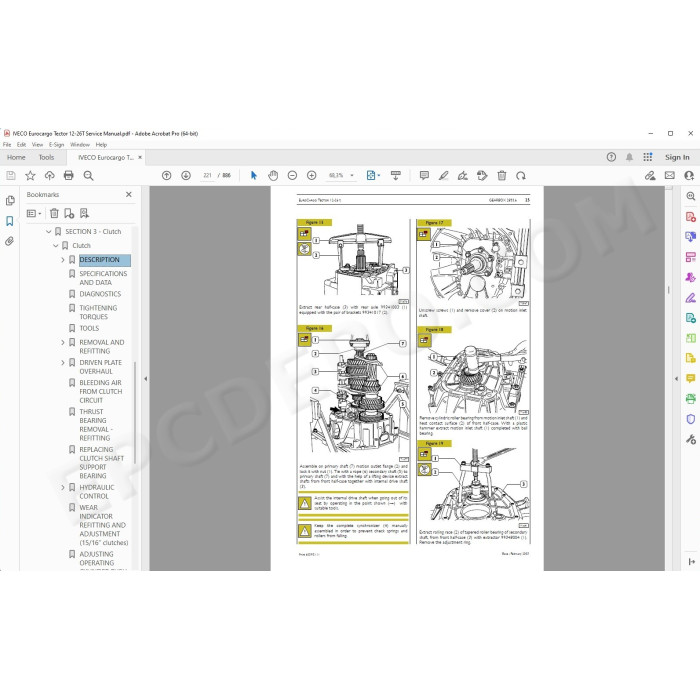The height and width of the screenshot is (700, 700).
Task: Choose the Selection arrow tool
Action: pos(254,175)
